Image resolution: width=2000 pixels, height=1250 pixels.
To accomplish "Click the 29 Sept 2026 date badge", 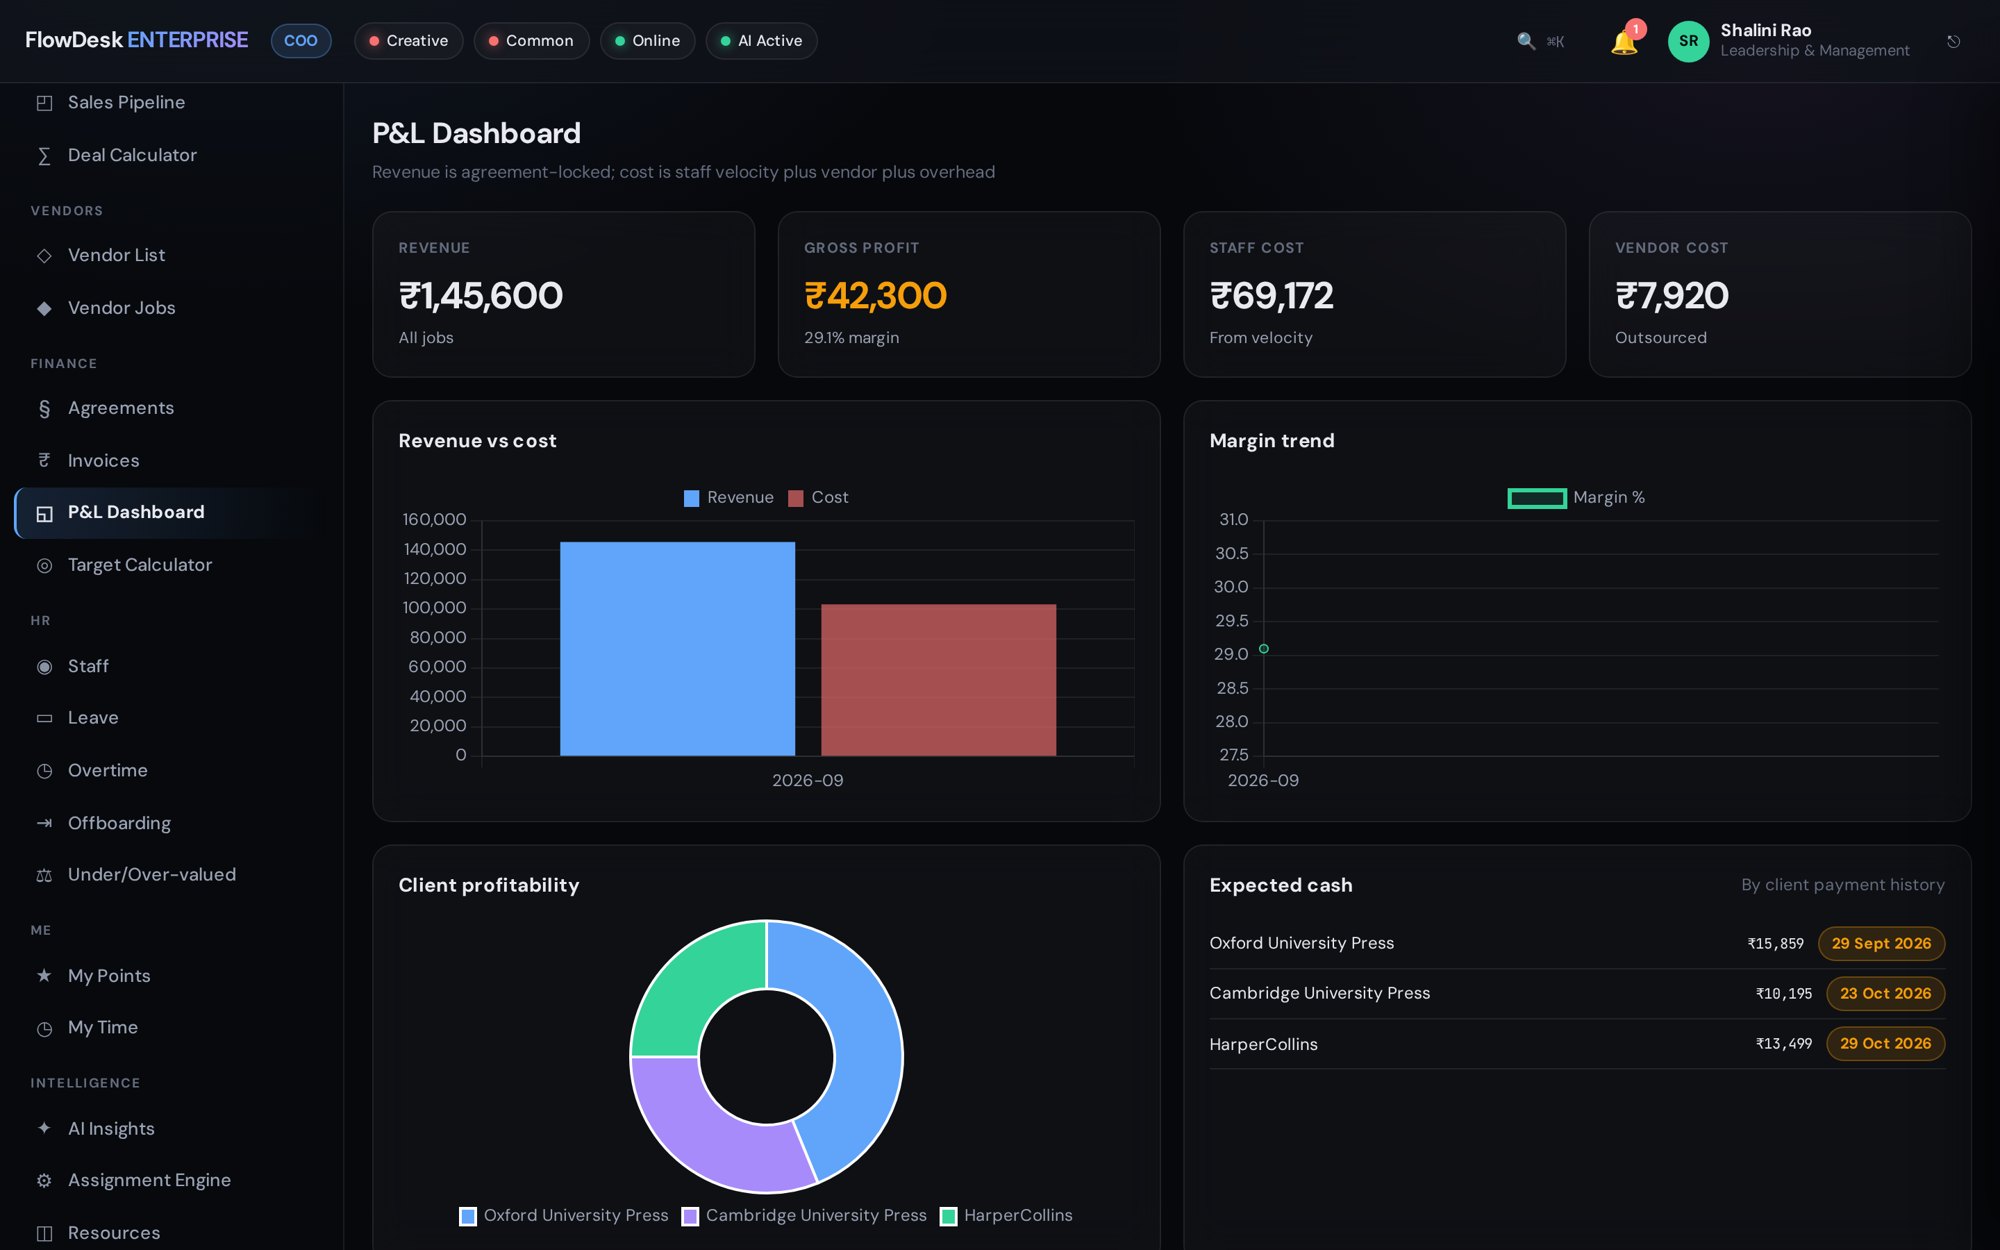I will (1881, 943).
